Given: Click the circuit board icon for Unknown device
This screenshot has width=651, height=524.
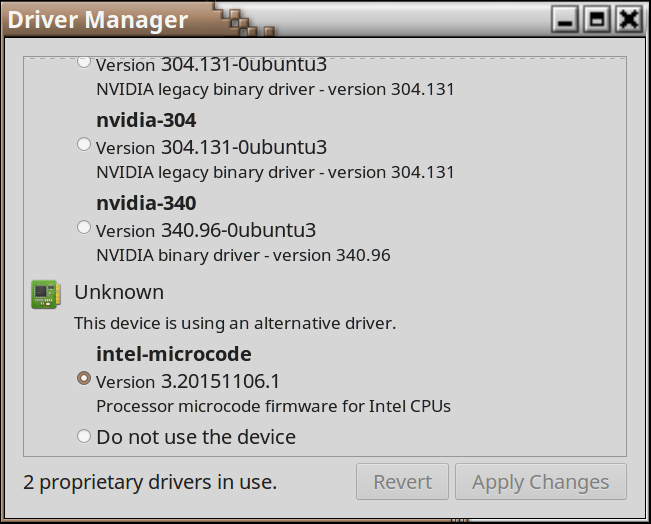Looking at the screenshot, I should [x=45, y=293].
